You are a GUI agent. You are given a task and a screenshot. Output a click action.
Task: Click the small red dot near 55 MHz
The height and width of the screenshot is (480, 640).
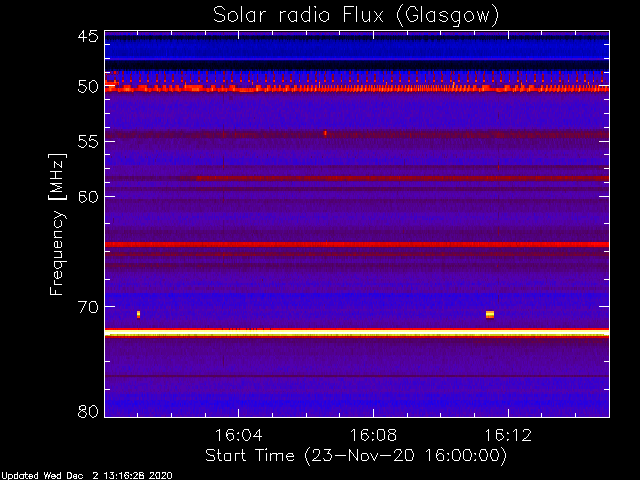325,133
